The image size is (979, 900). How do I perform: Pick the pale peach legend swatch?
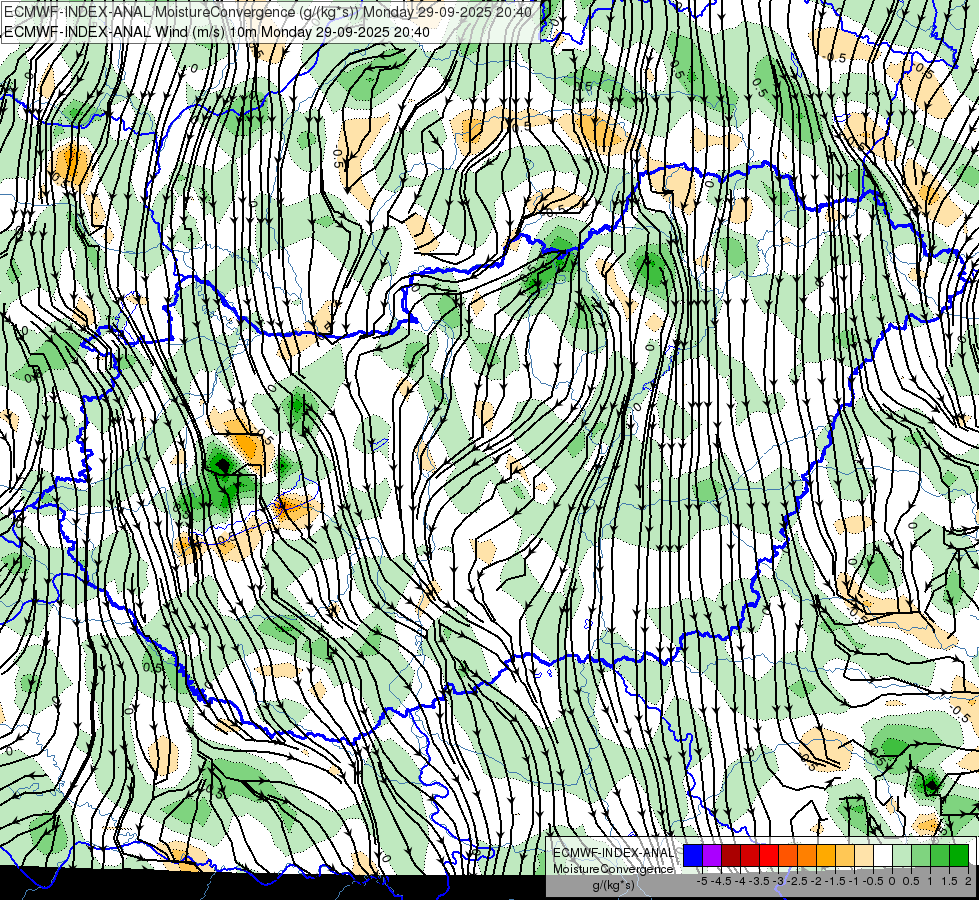pyautogui.click(x=864, y=855)
